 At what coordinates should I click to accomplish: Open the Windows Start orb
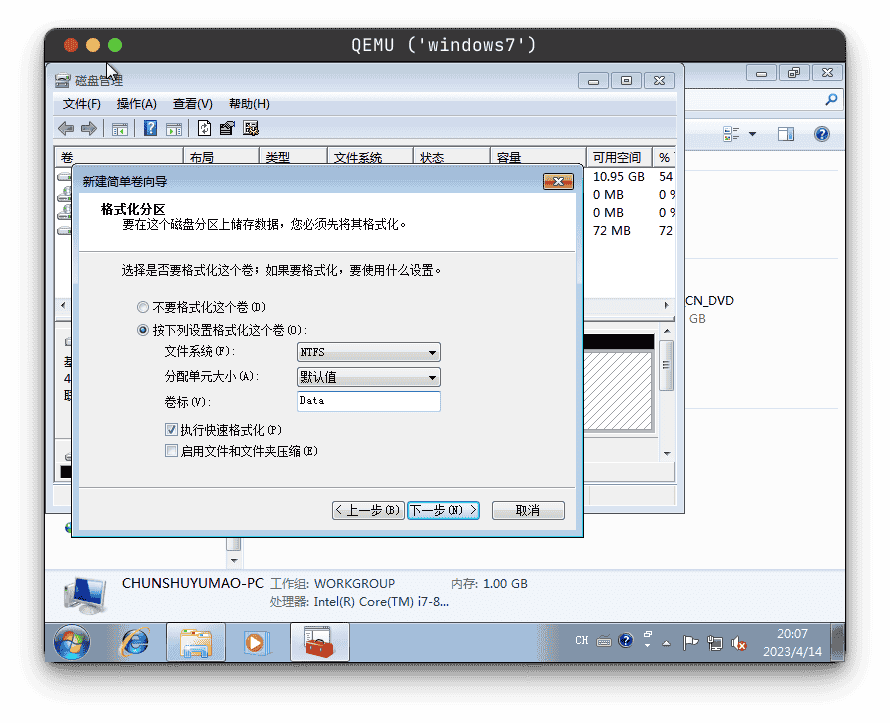coord(72,642)
